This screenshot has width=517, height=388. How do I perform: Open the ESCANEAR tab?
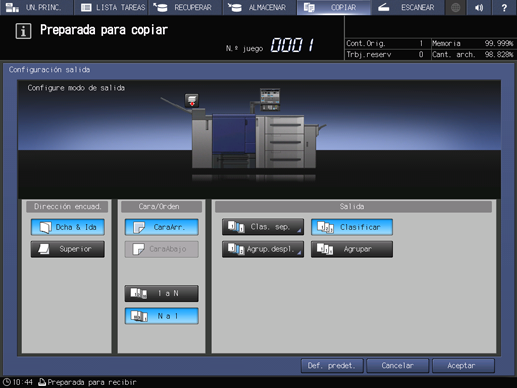coord(408,7)
